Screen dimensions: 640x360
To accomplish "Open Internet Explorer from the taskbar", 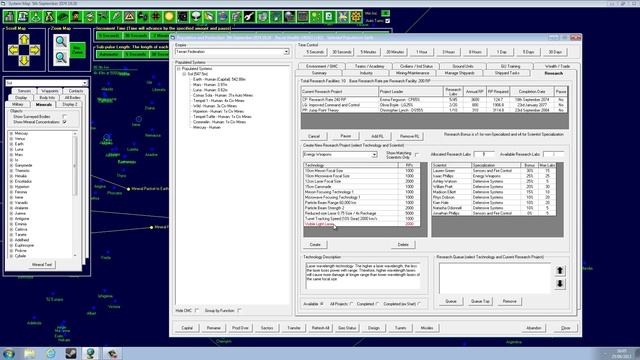I will 51,353.
